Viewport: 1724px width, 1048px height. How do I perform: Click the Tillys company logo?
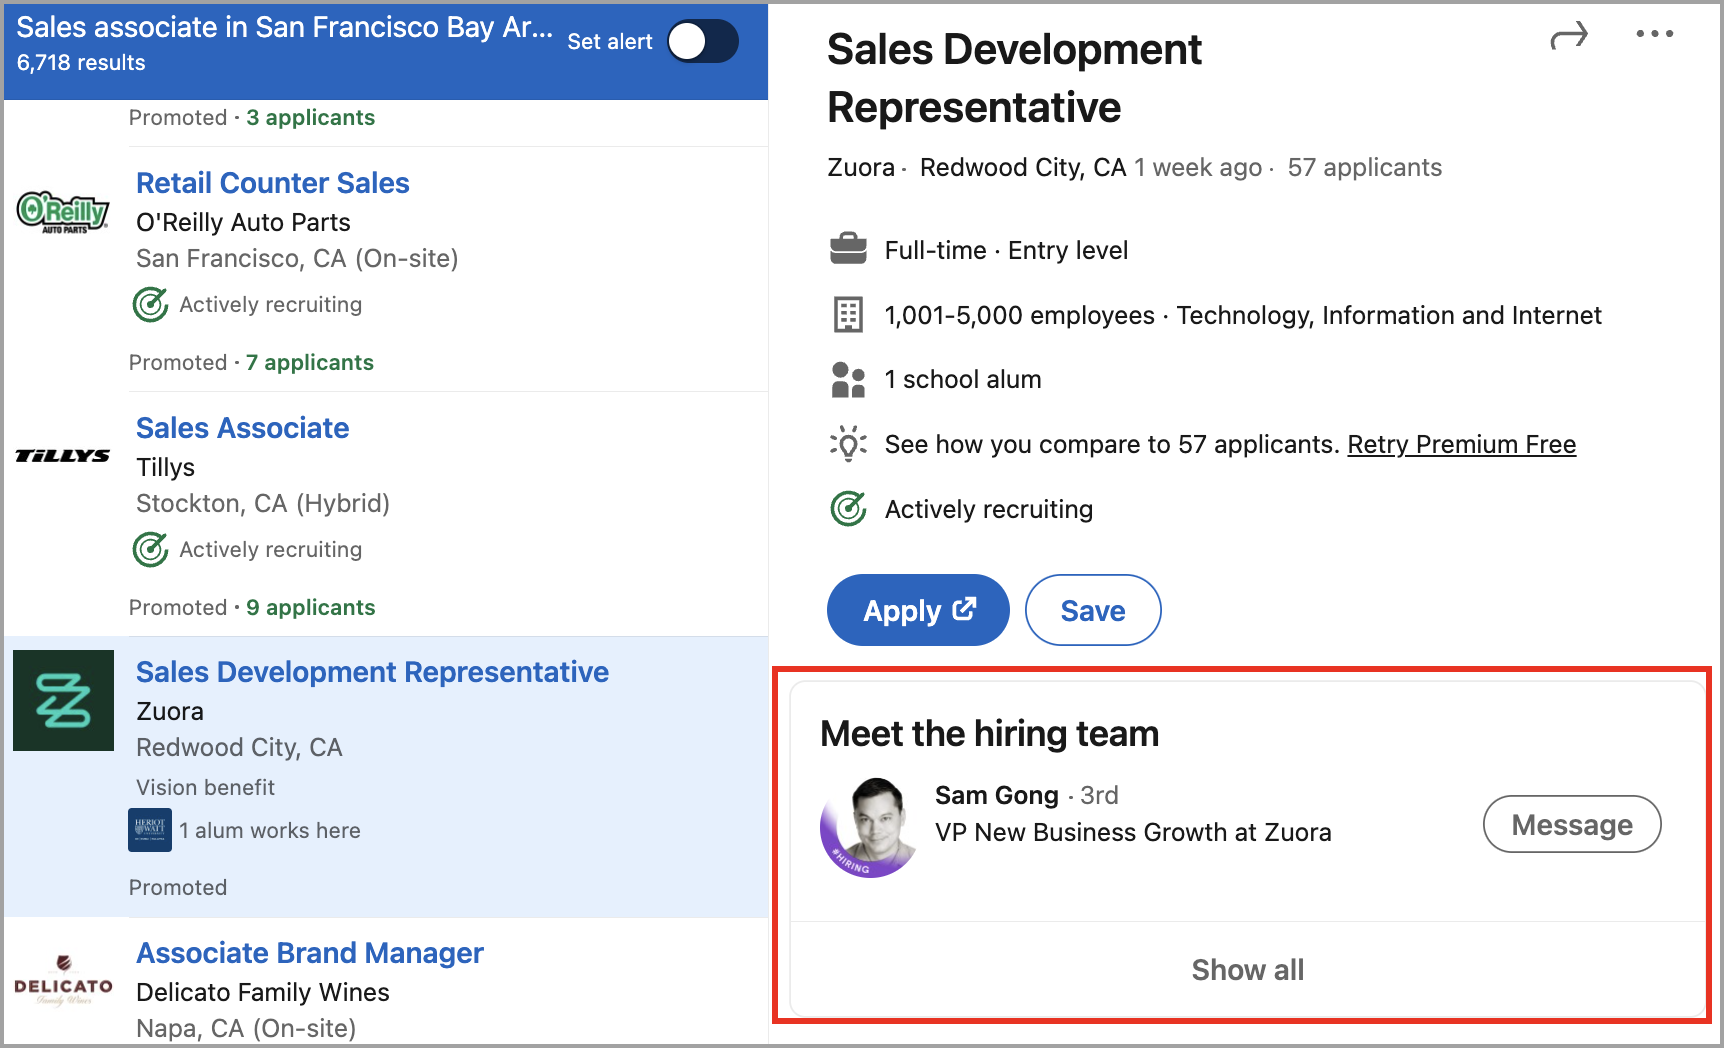63,456
